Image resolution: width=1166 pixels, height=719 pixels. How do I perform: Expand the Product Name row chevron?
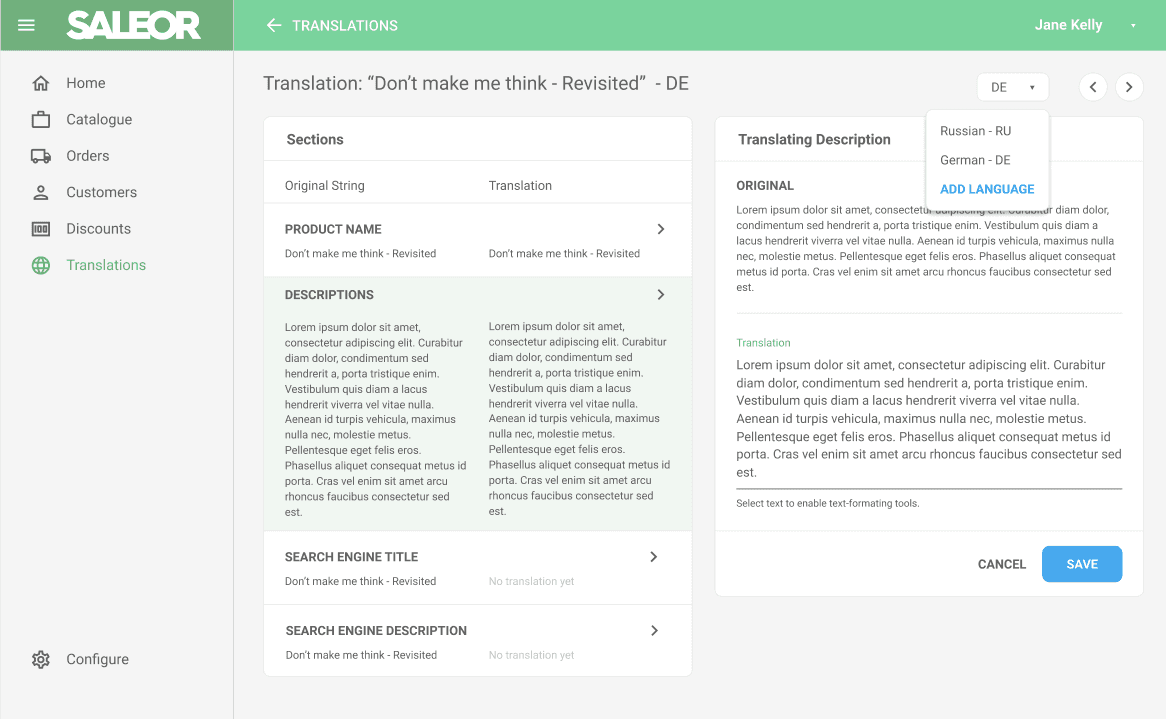pos(660,229)
